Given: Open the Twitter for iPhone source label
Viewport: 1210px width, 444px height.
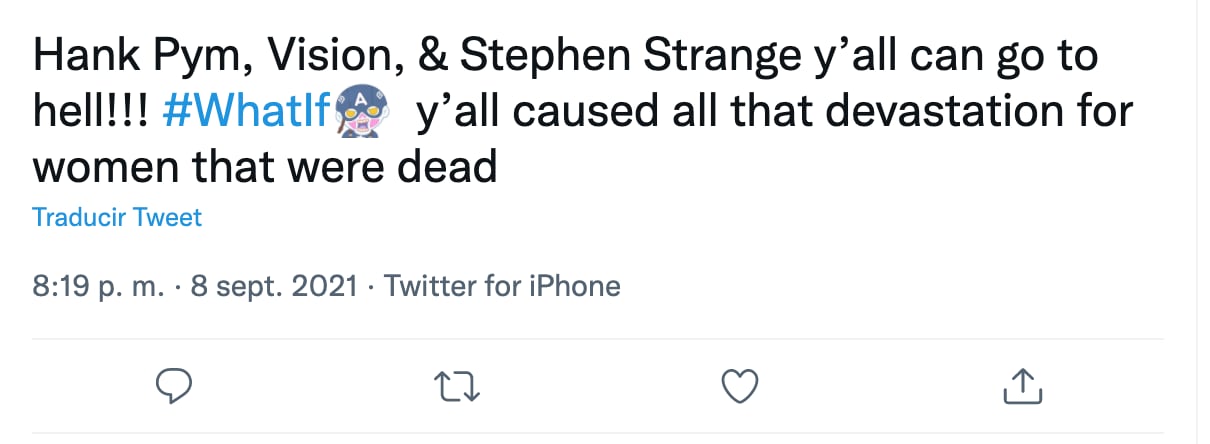Looking at the screenshot, I should (502, 287).
